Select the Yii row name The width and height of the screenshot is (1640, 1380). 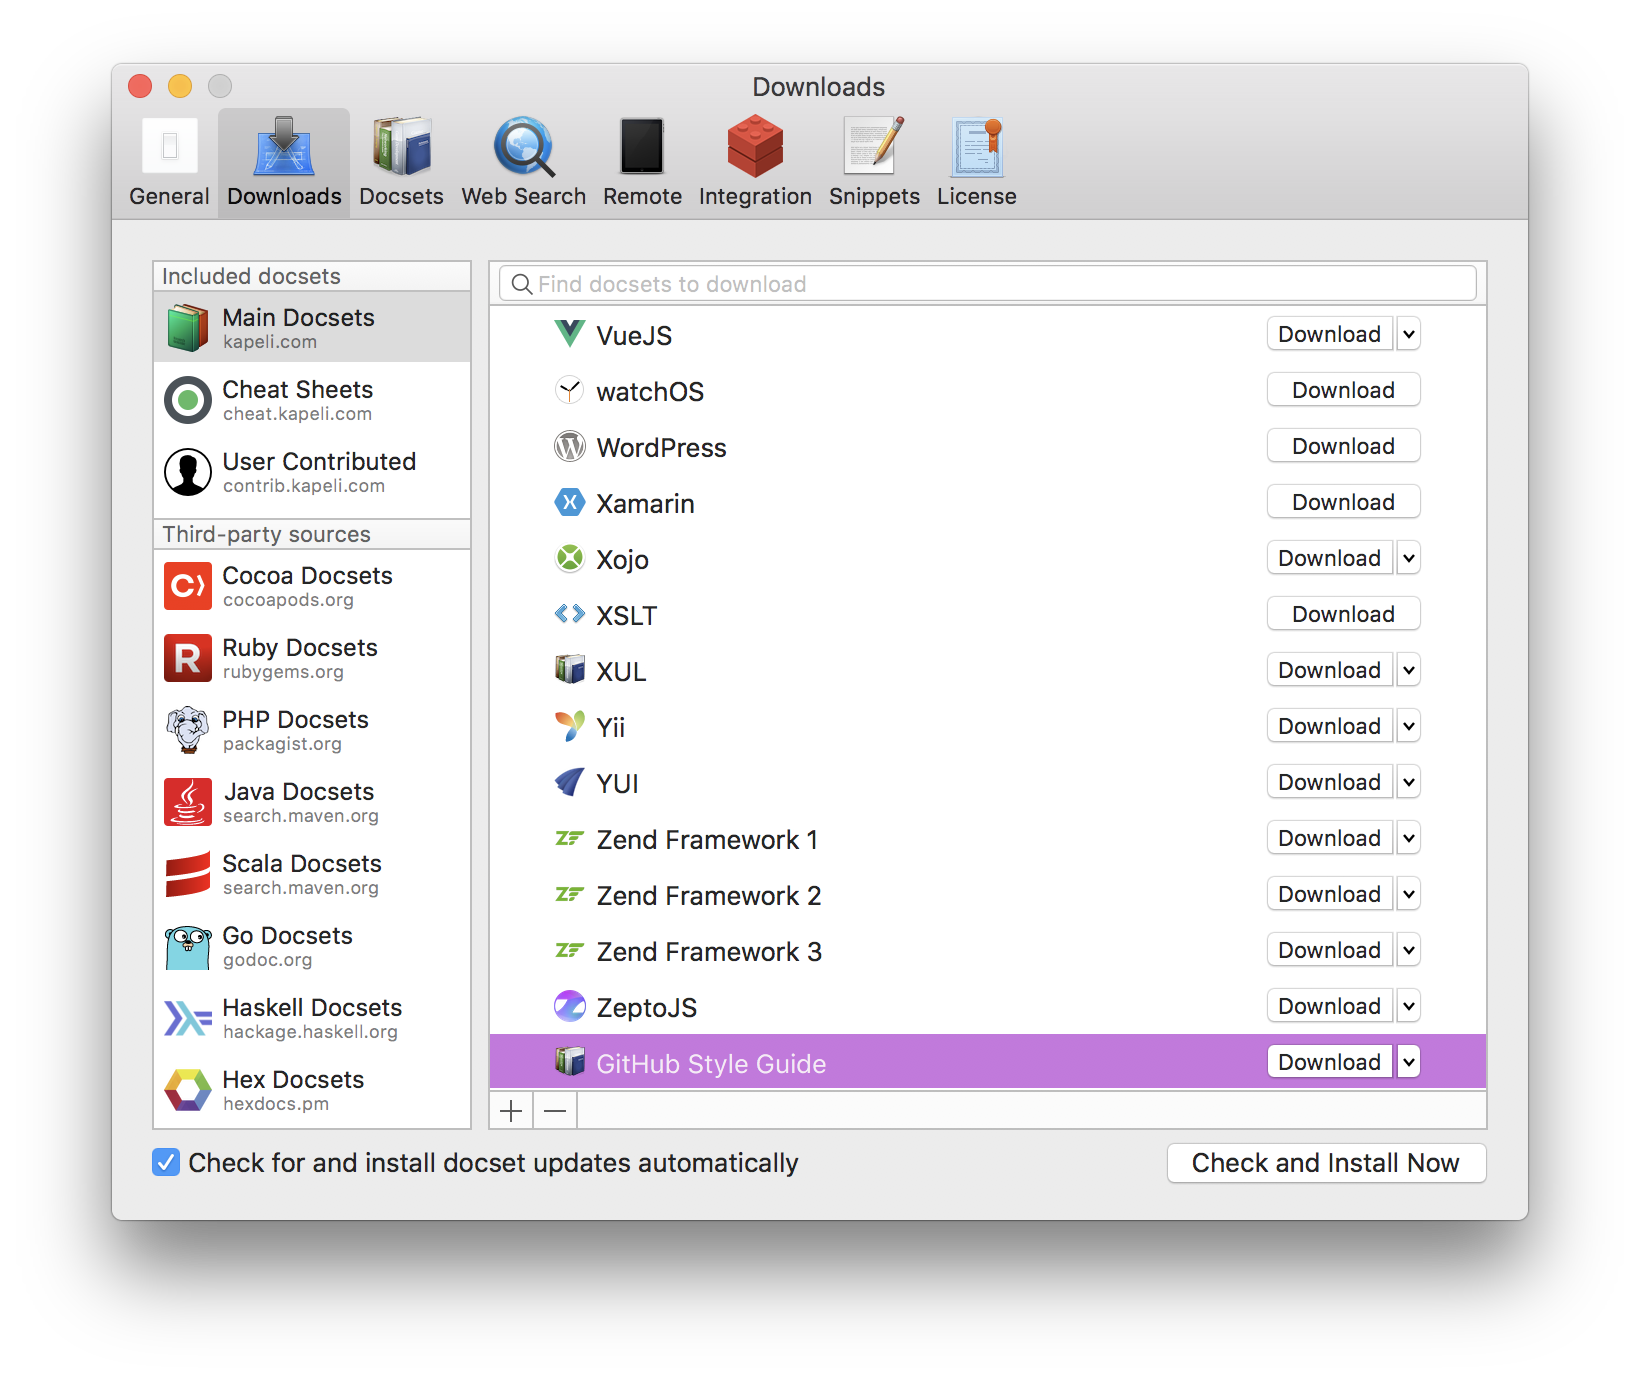point(610,728)
